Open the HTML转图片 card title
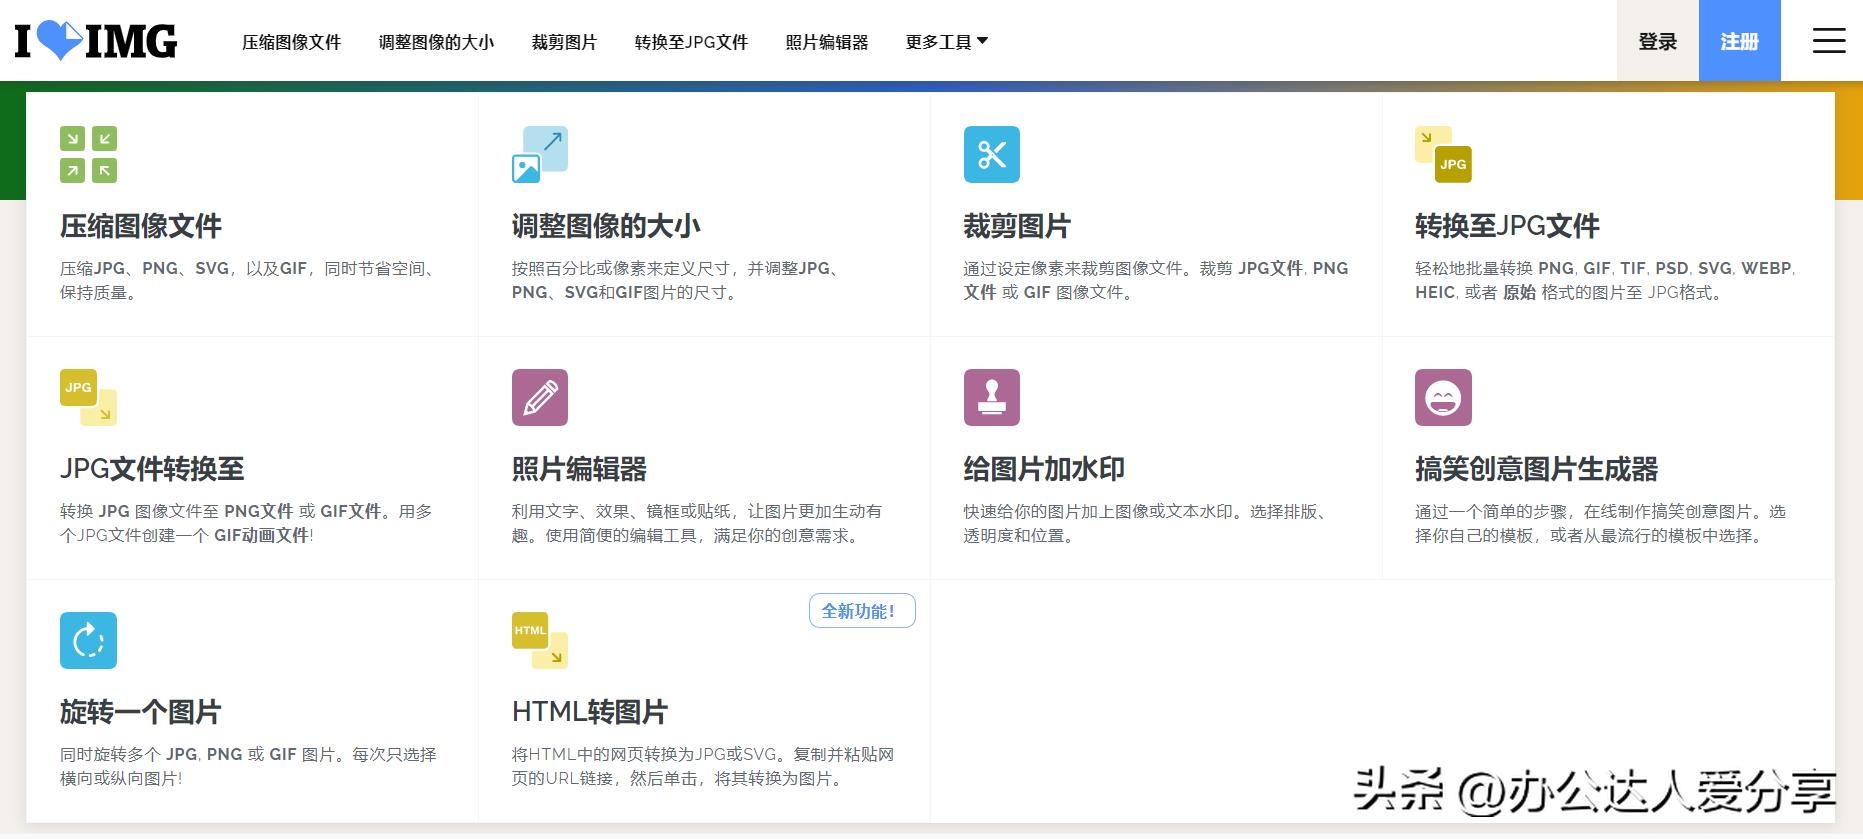The width and height of the screenshot is (1863, 839). point(590,712)
